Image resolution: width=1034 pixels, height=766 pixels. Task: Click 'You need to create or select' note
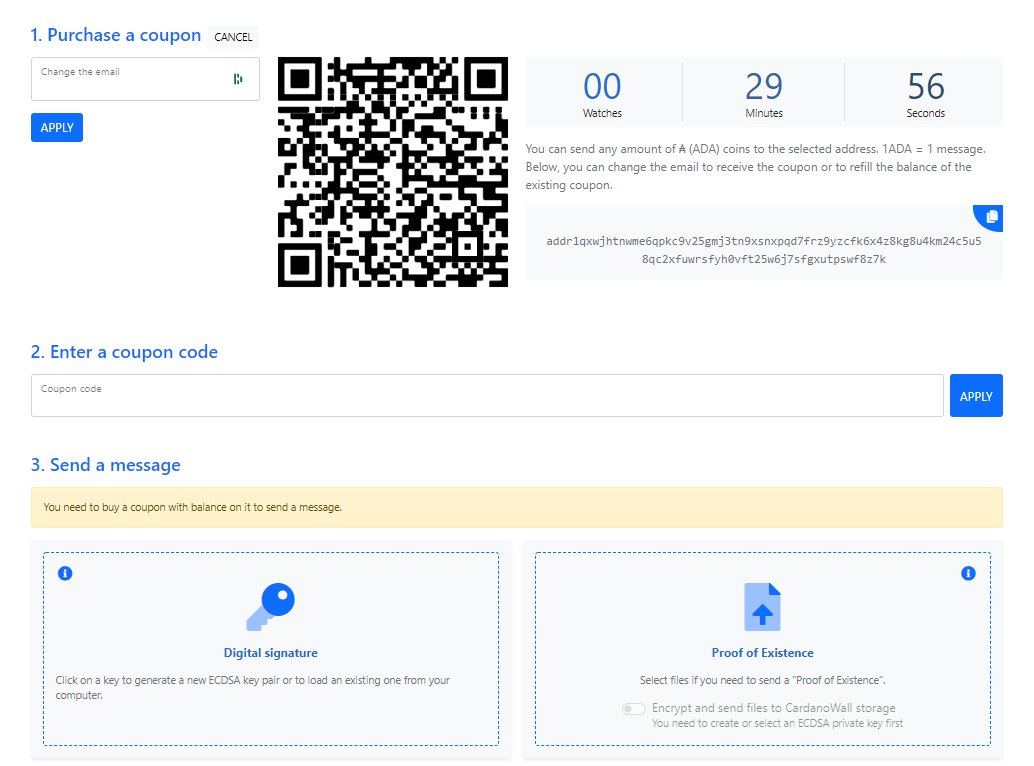pyautogui.click(x=777, y=723)
